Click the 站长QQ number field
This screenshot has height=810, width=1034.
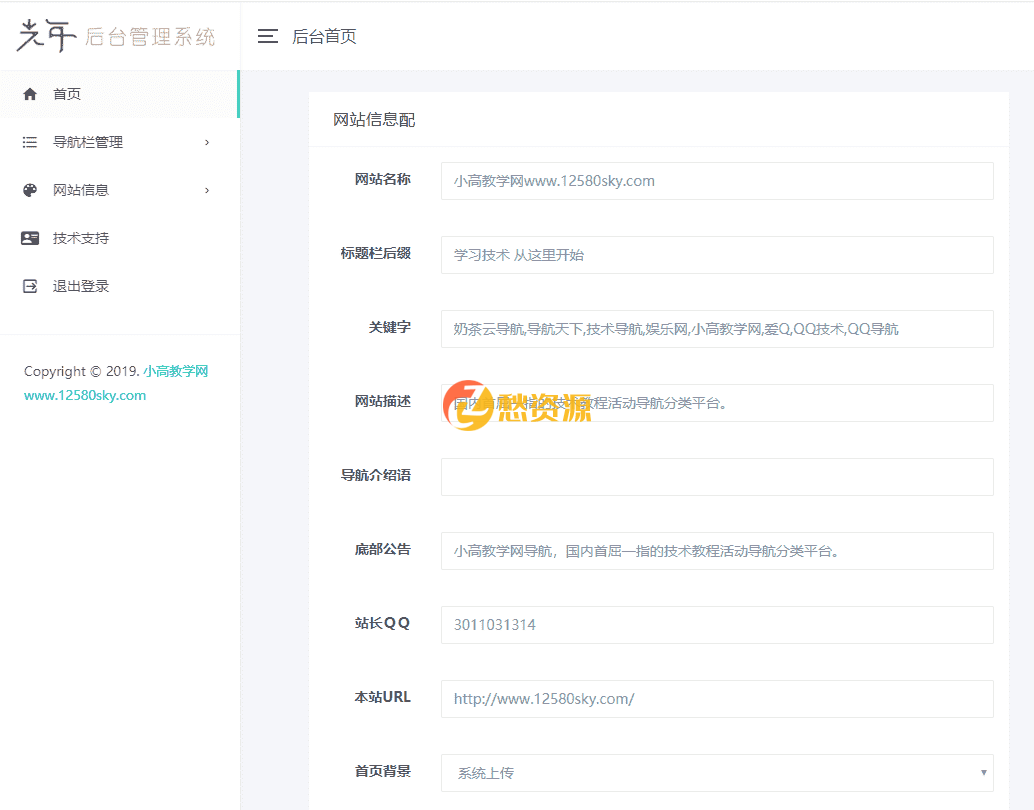[x=717, y=624]
